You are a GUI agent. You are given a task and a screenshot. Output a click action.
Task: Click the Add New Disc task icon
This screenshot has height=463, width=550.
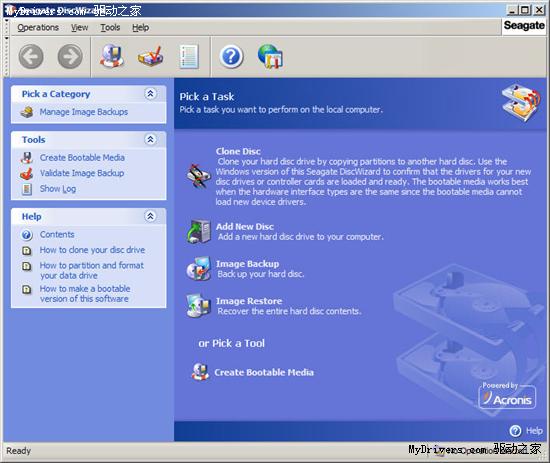tap(199, 232)
